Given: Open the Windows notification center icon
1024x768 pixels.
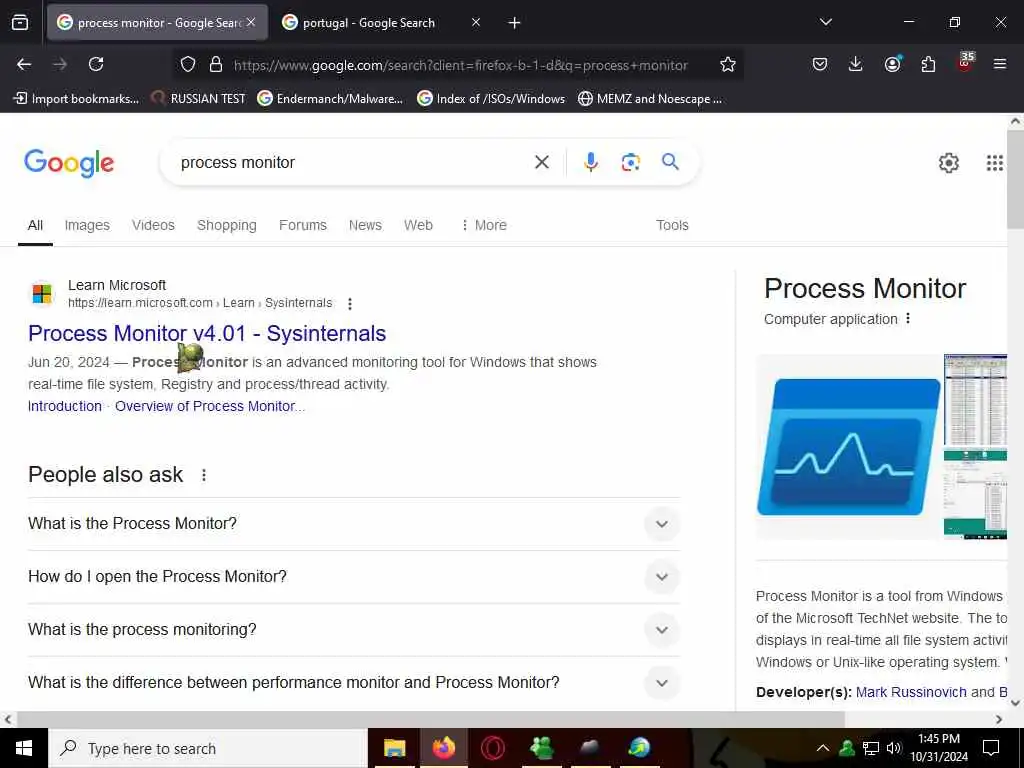Looking at the screenshot, I should (x=991, y=748).
